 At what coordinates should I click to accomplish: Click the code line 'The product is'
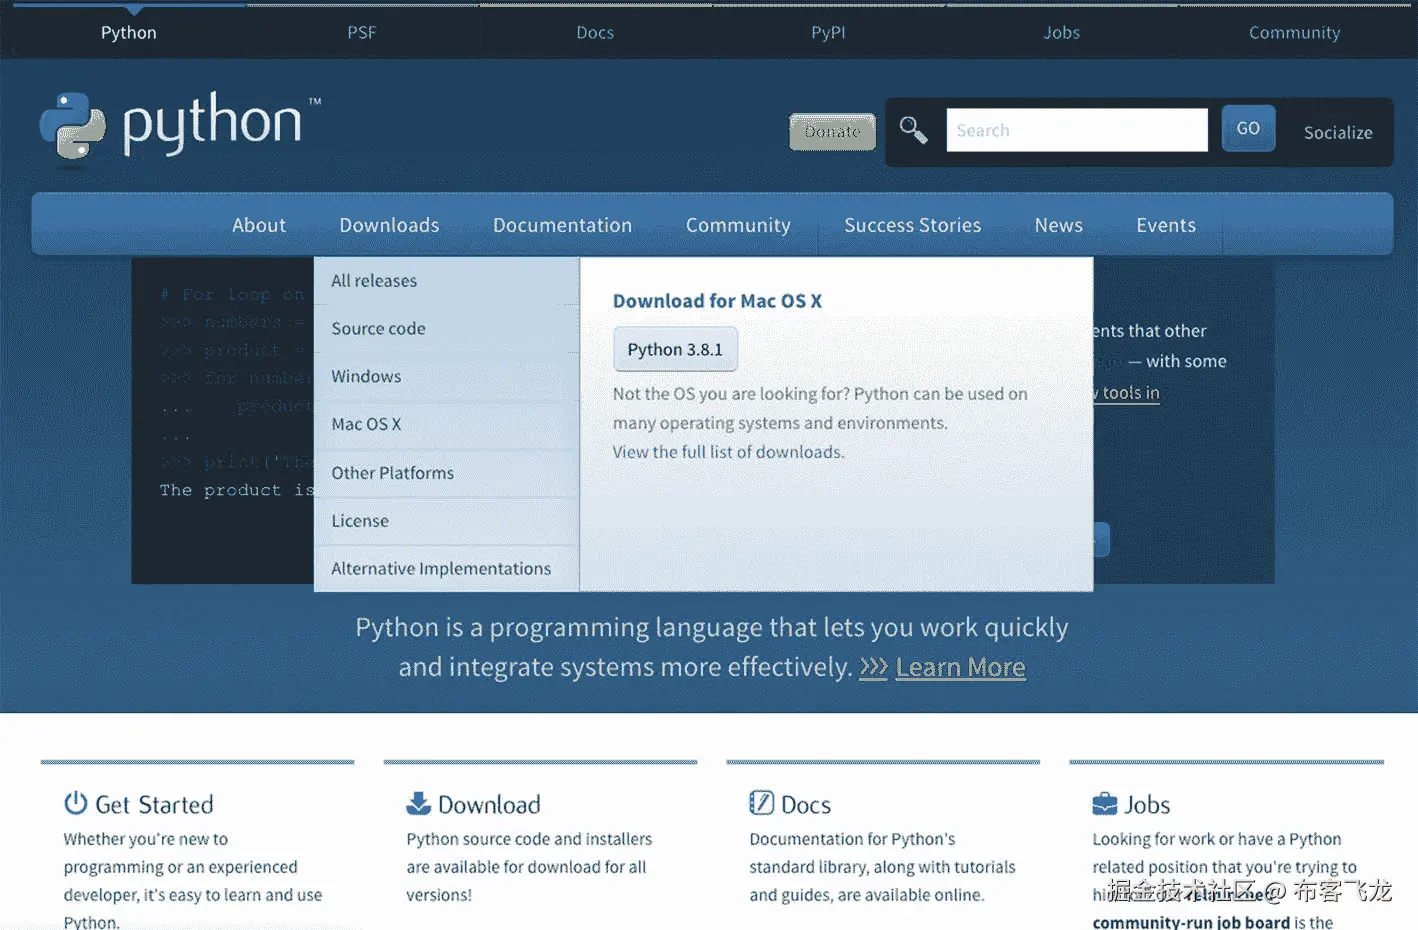point(236,490)
